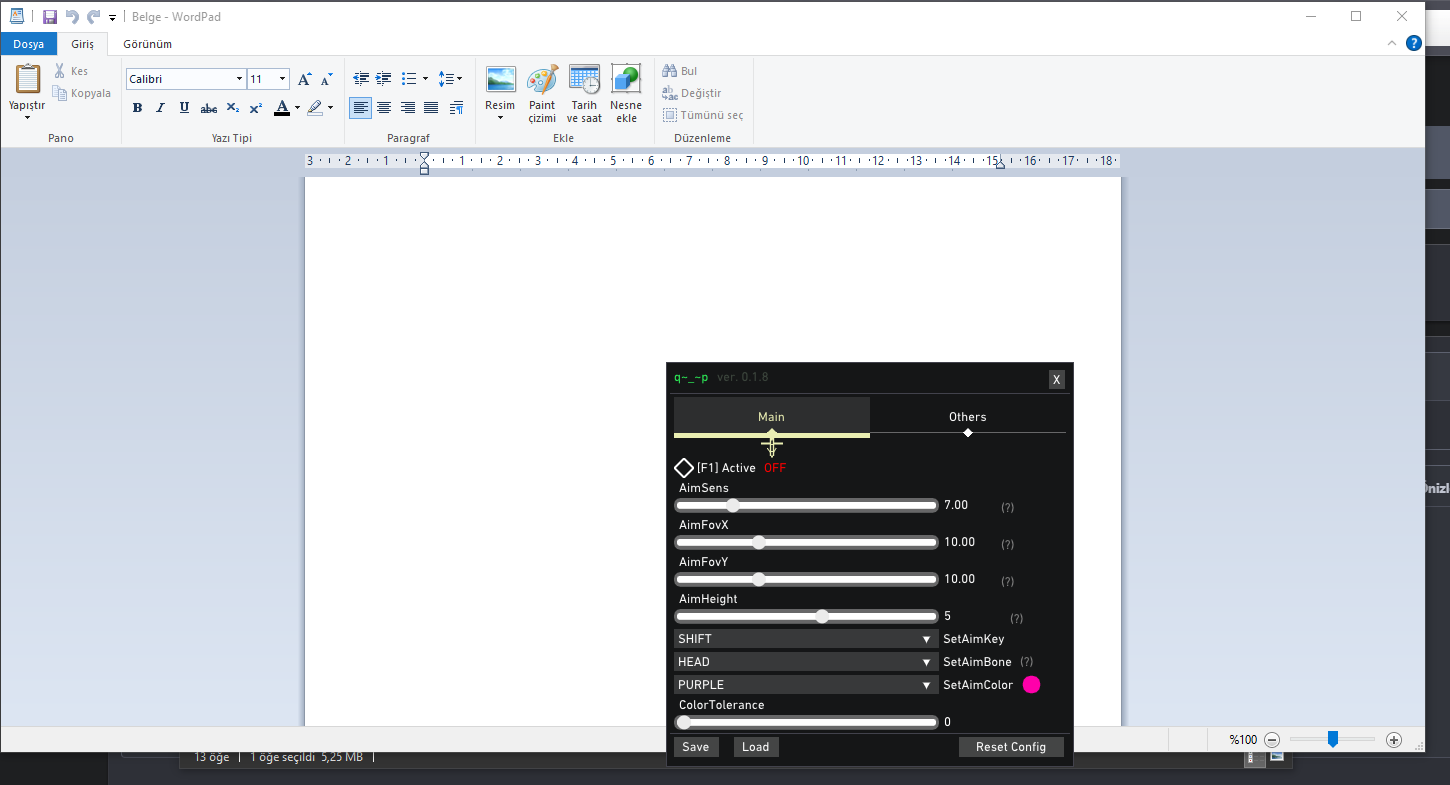Toggle bold formatting
Screen dimensions: 1450x785
[137, 108]
